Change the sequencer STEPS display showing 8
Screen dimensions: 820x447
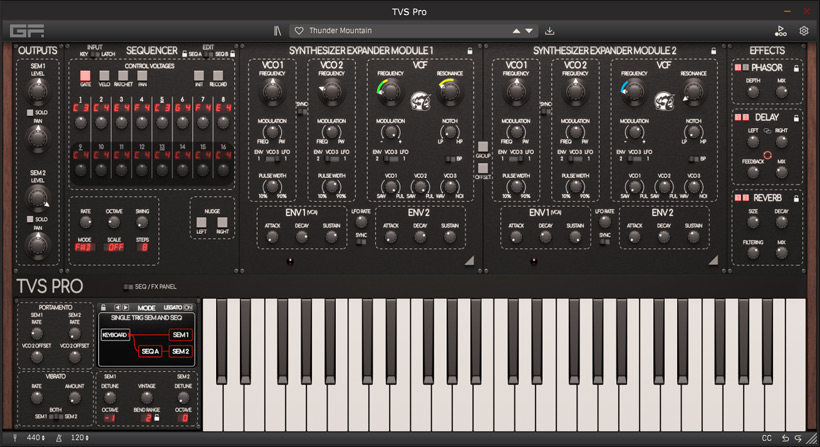[x=143, y=247]
